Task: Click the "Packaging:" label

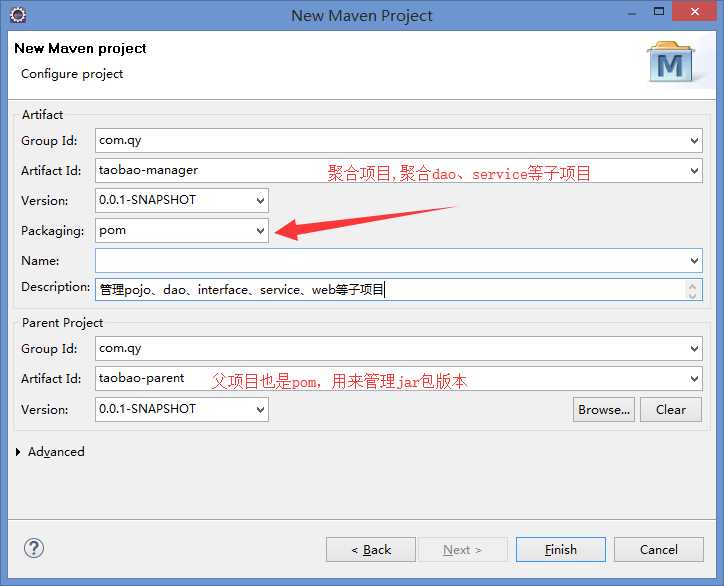Action: coord(53,231)
